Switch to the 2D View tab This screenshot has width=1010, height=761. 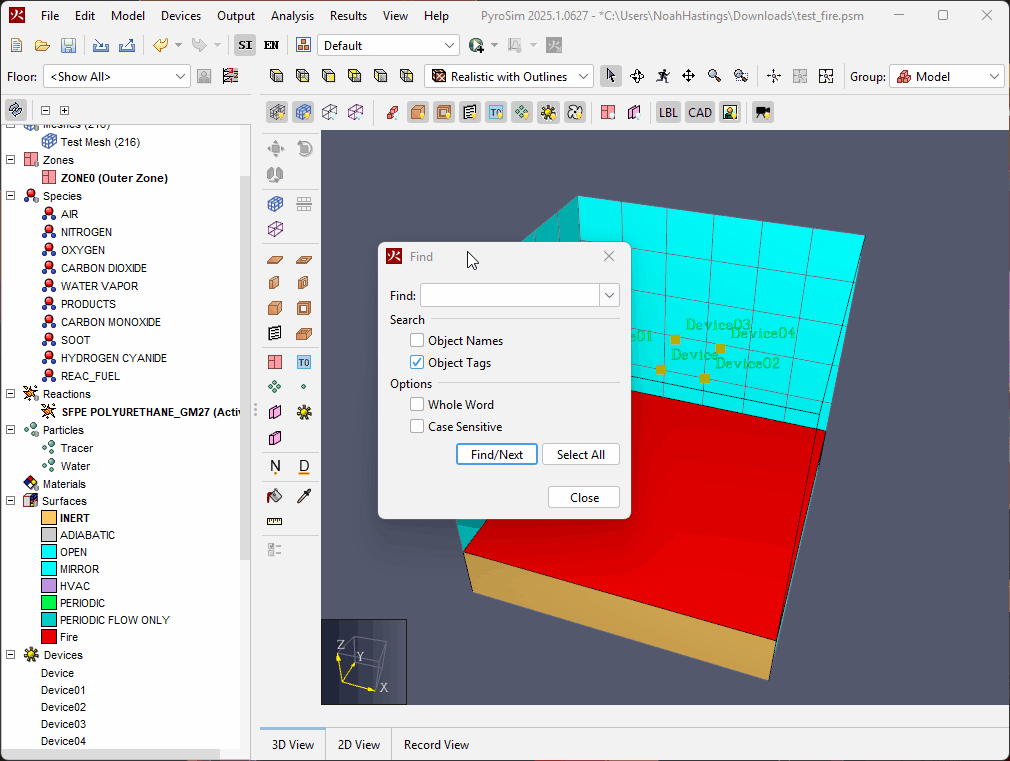pos(359,744)
